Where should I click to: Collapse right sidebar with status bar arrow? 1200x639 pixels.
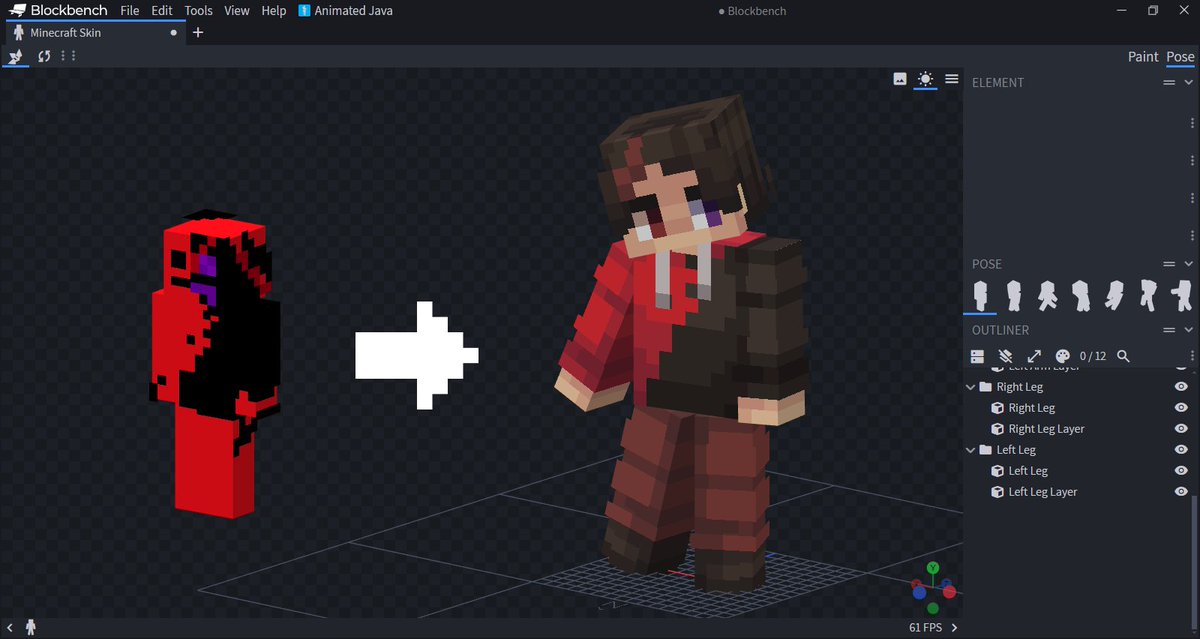click(954, 628)
